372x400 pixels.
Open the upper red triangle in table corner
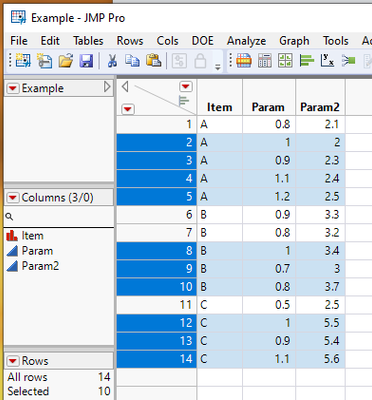186,87
